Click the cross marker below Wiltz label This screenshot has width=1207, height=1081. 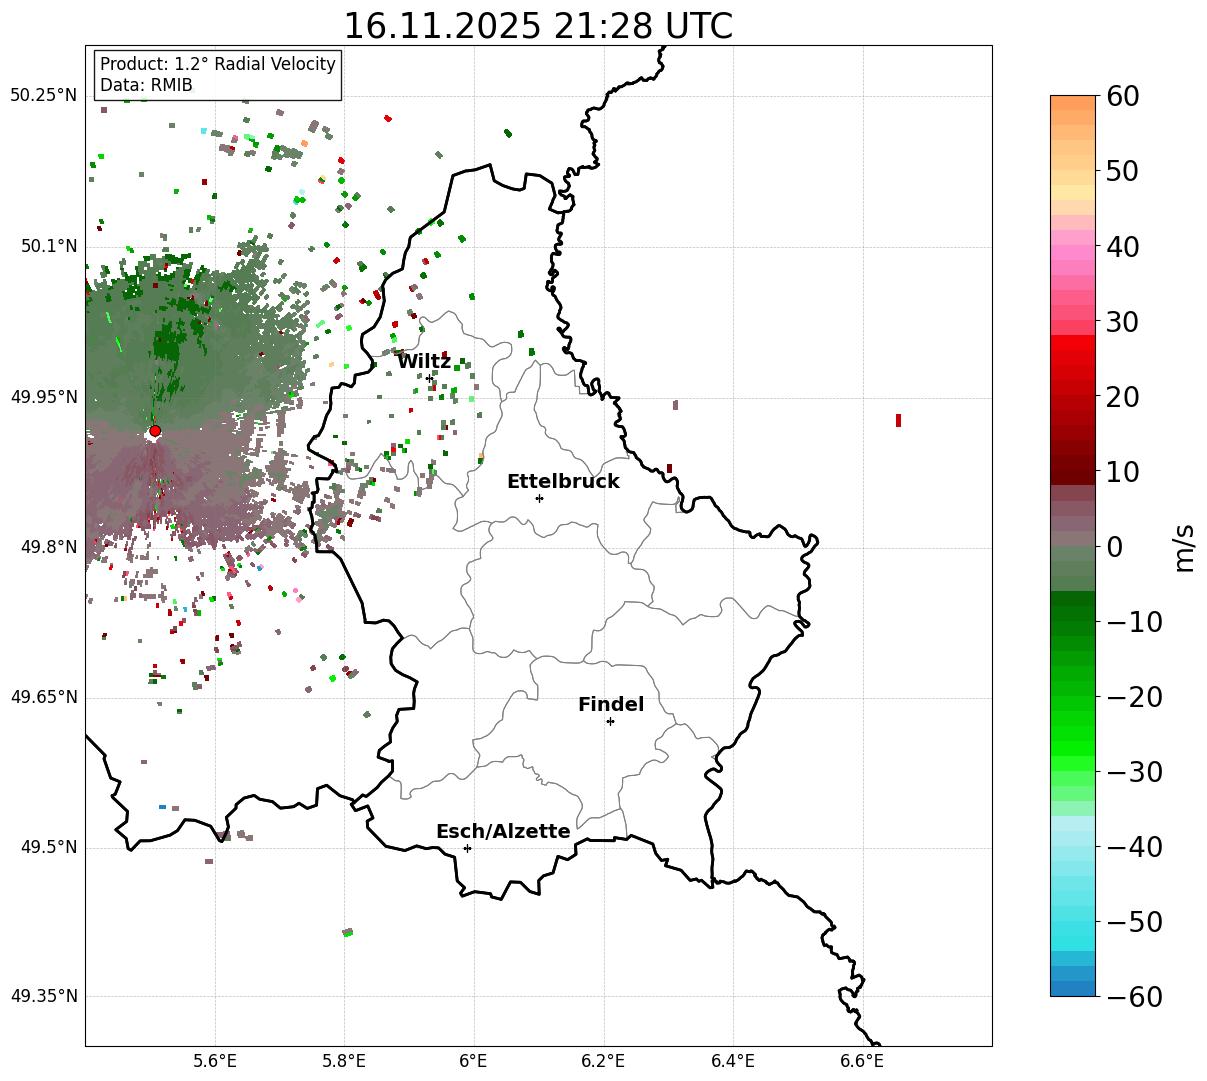[x=430, y=377]
